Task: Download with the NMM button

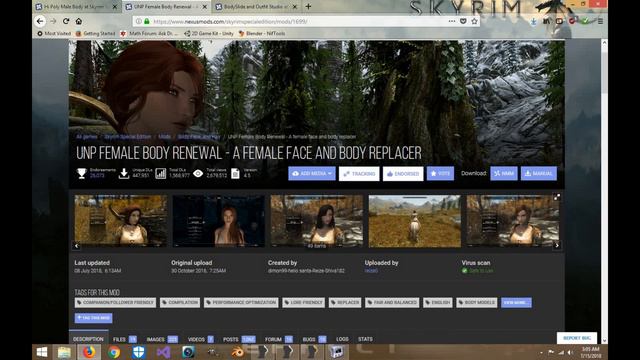Action: tap(504, 173)
